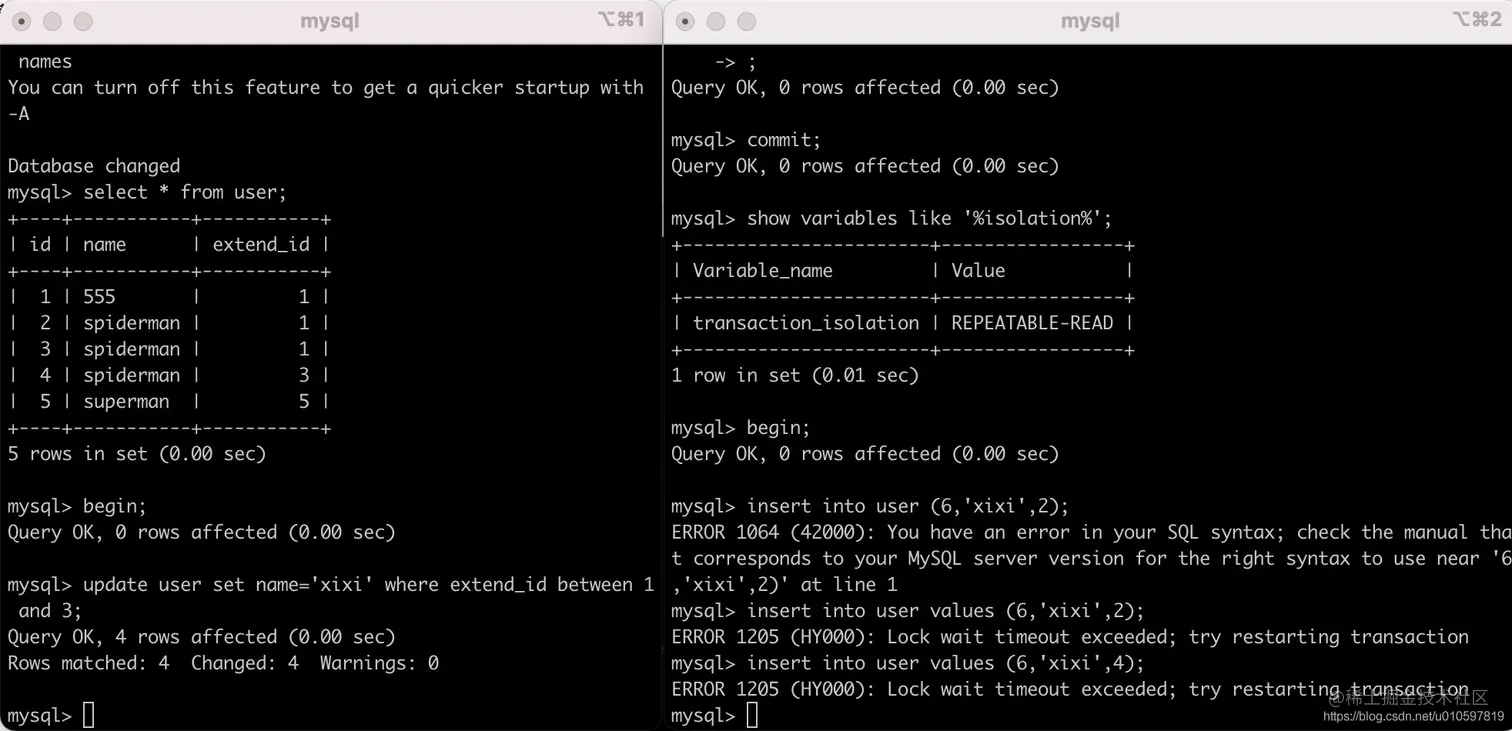Click the 'transaction_isolation' cell
This screenshot has height=731, width=1512.
(x=806, y=323)
